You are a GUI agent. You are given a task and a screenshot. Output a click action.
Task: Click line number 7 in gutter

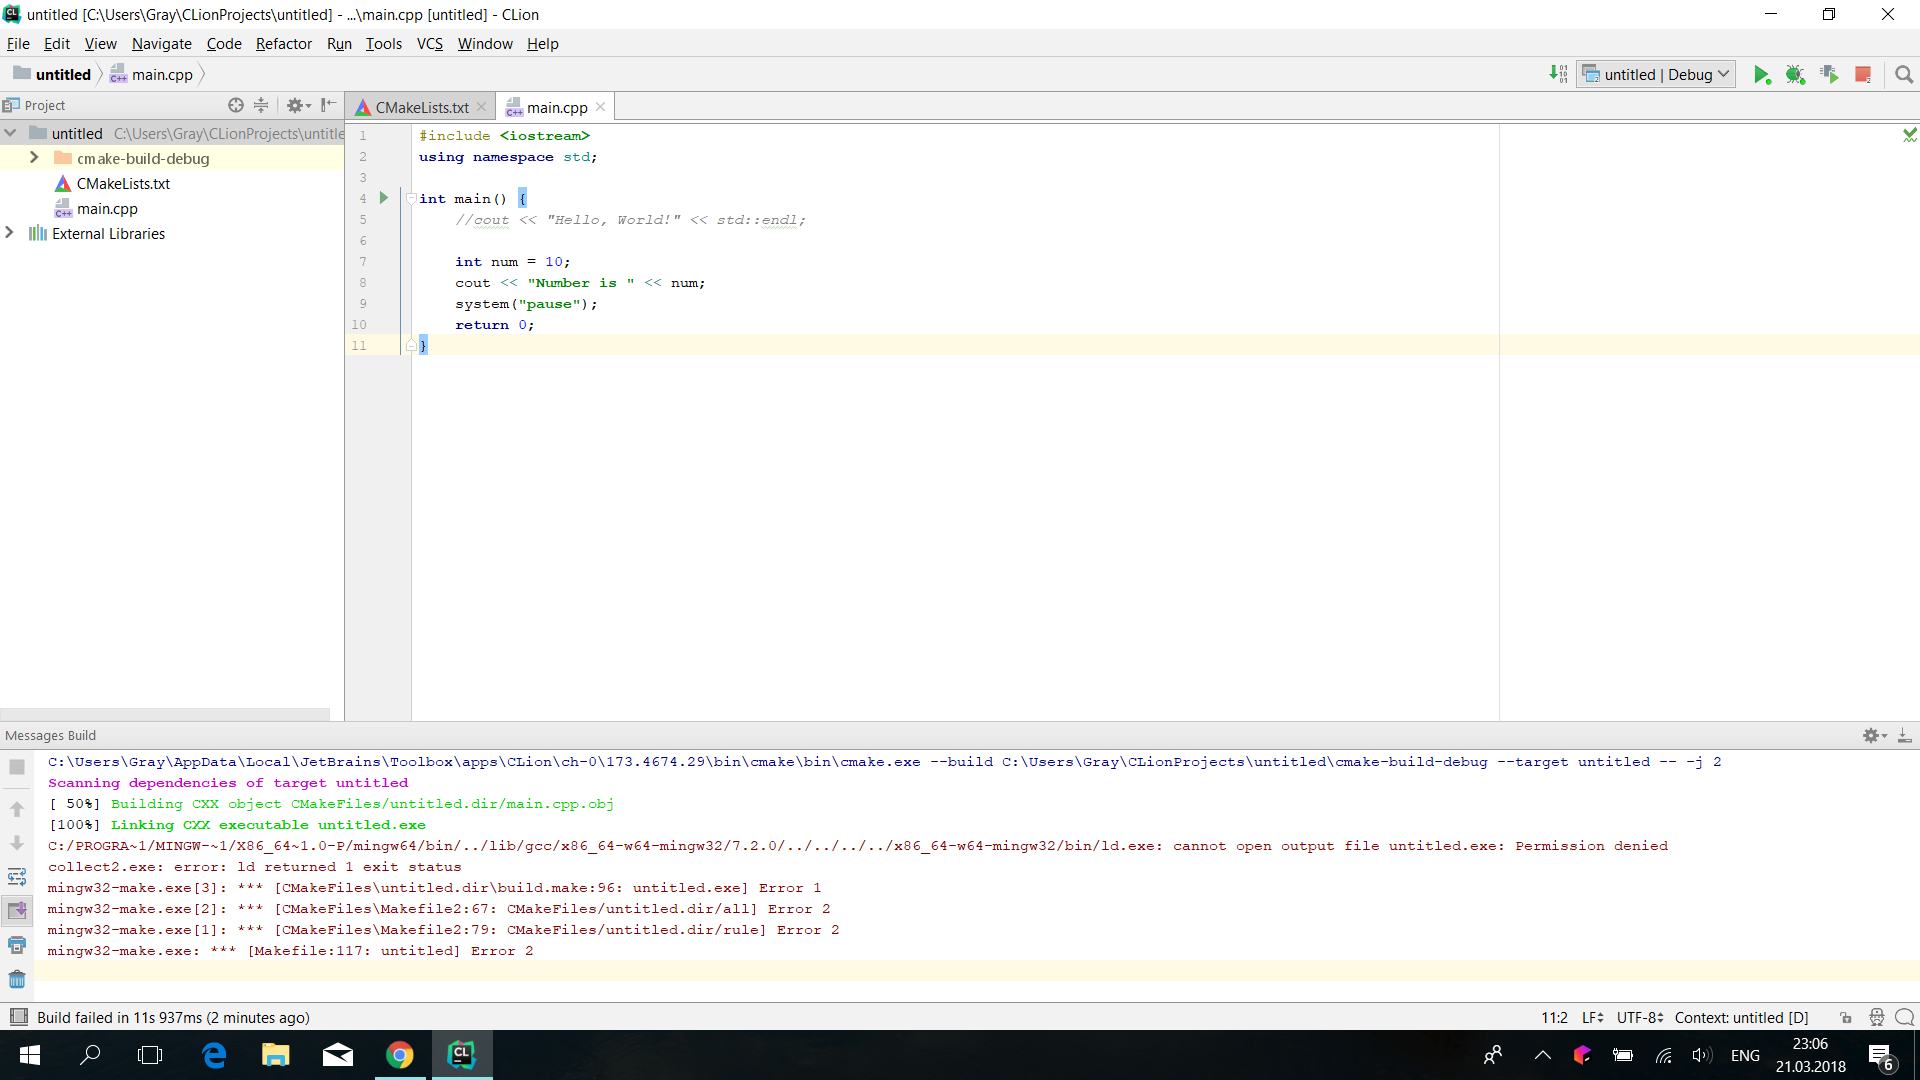tap(363, 261)
